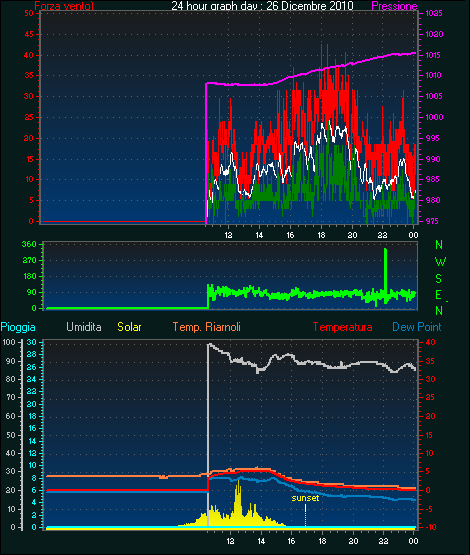This screenshot has width=470, height=555.
Task: Click the green 'S' compass letter
Action: click(x=439, y=279)
